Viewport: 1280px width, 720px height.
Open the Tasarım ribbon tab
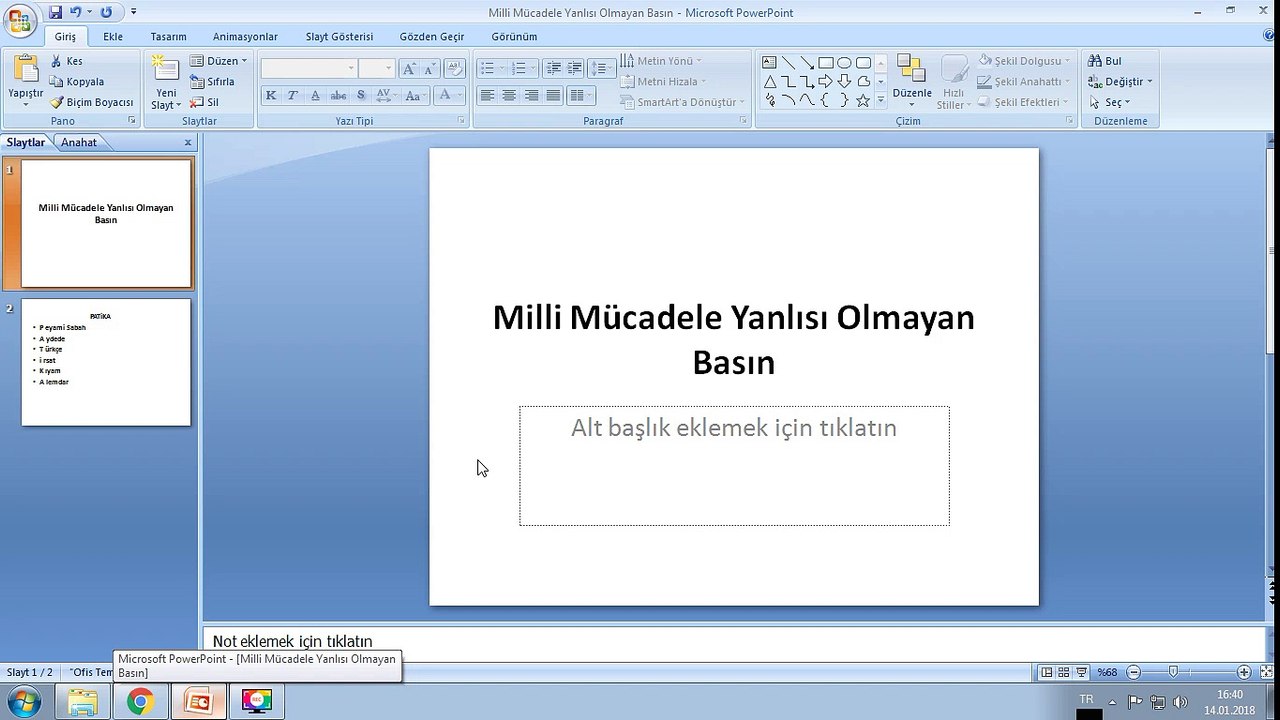click(168, 36)
